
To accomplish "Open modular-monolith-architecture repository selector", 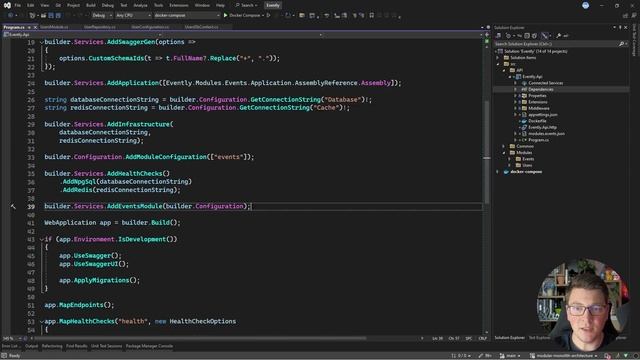I will pos(564,356).
